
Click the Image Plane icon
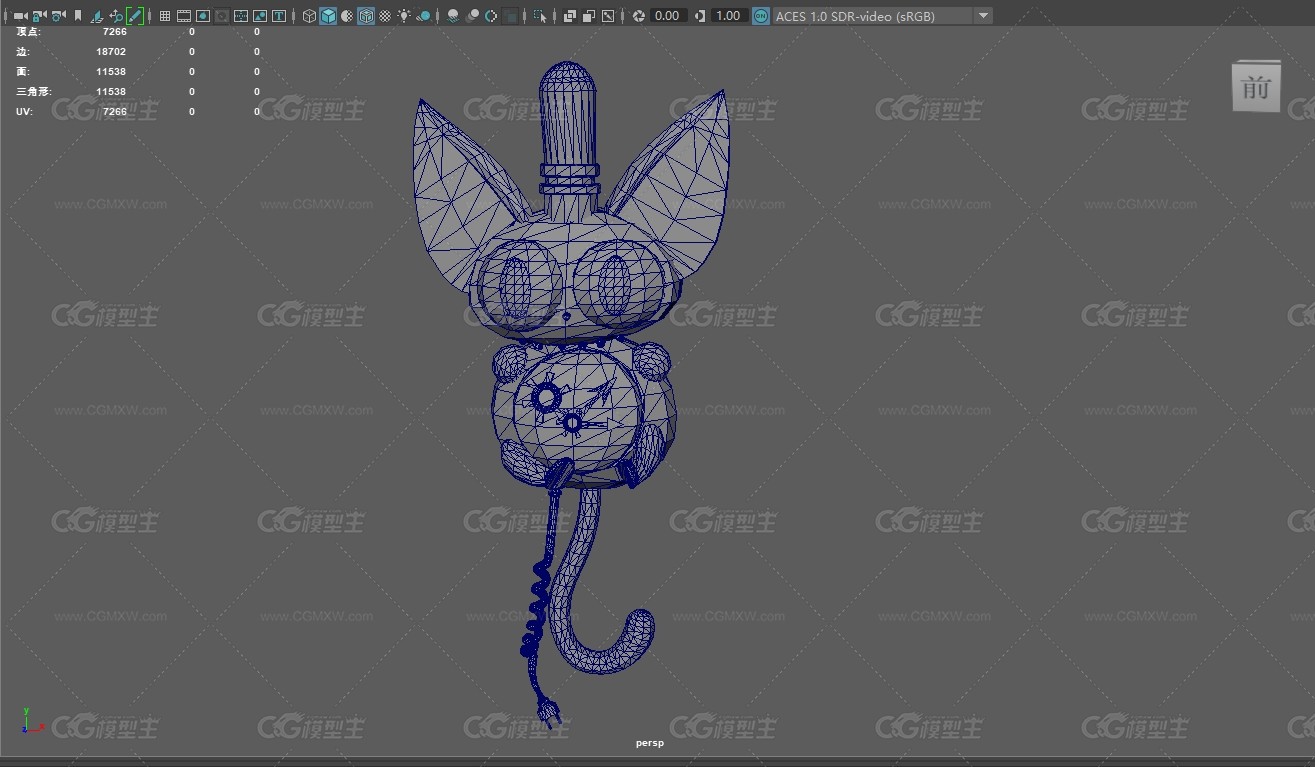click(x=97, y=16)
